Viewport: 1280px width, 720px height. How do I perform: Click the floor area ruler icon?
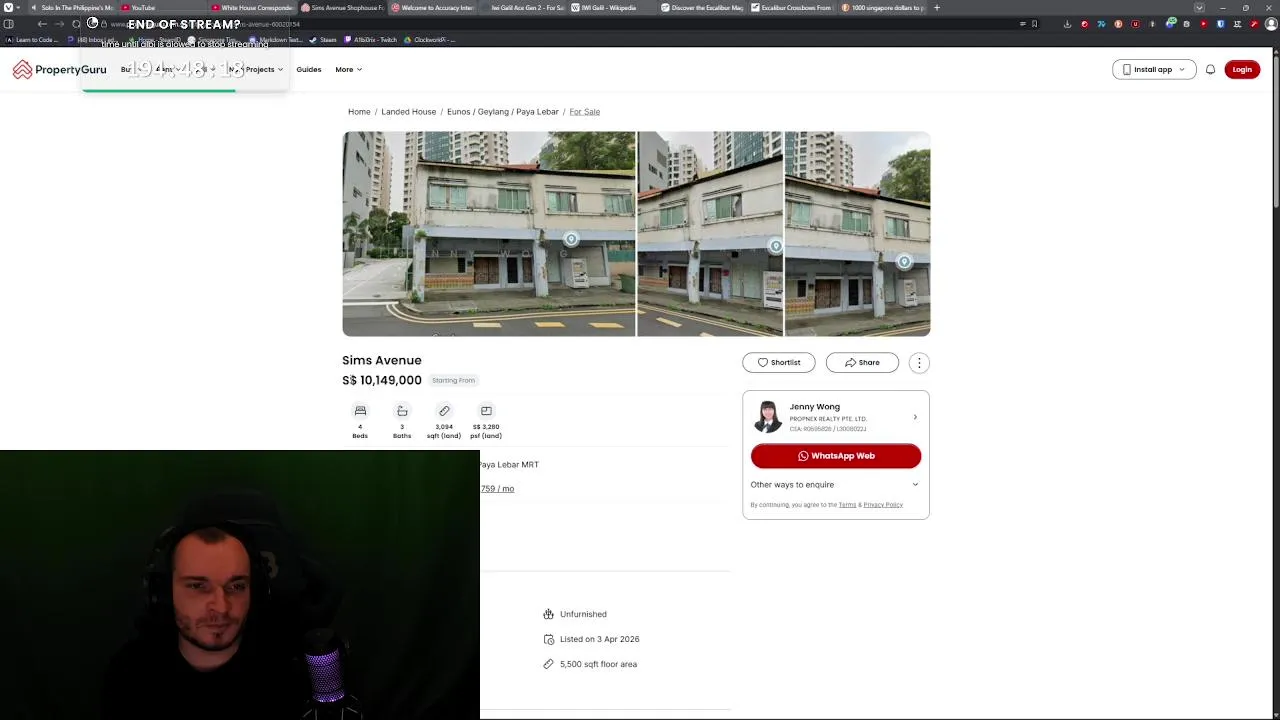point(548,664)
